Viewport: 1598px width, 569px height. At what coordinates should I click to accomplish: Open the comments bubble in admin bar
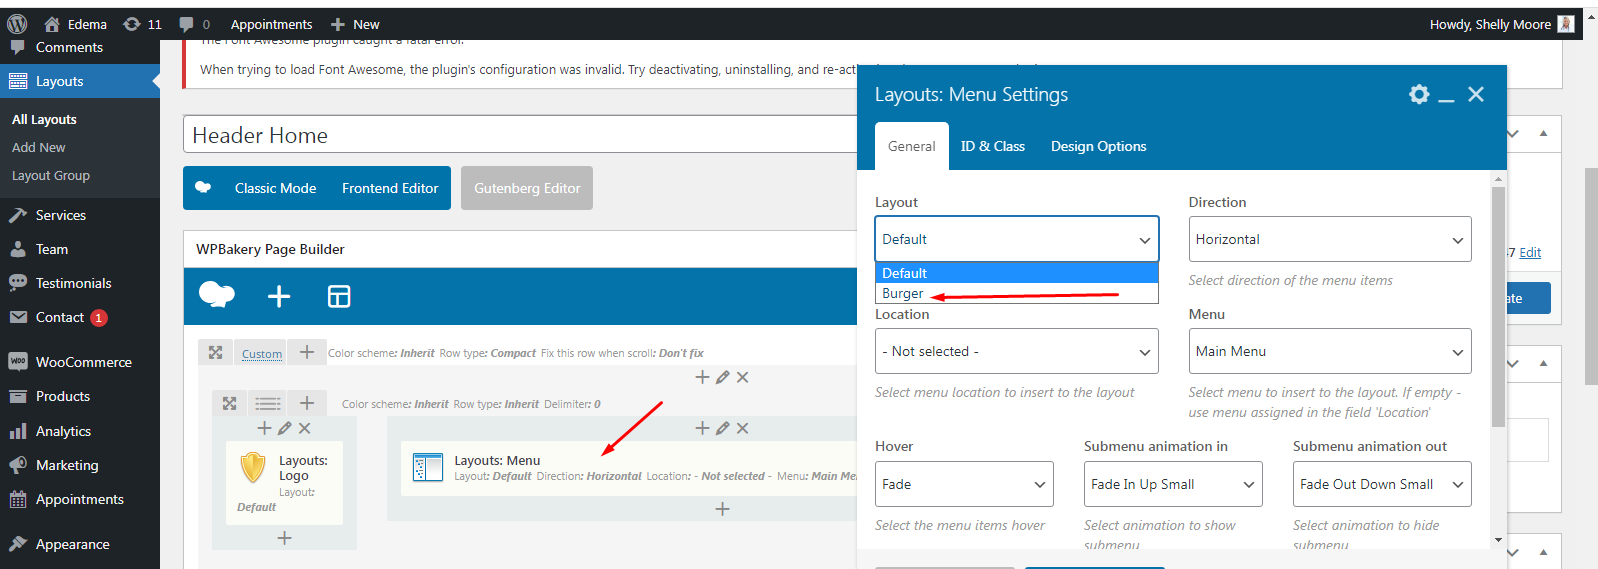click(x=195, y=24)
